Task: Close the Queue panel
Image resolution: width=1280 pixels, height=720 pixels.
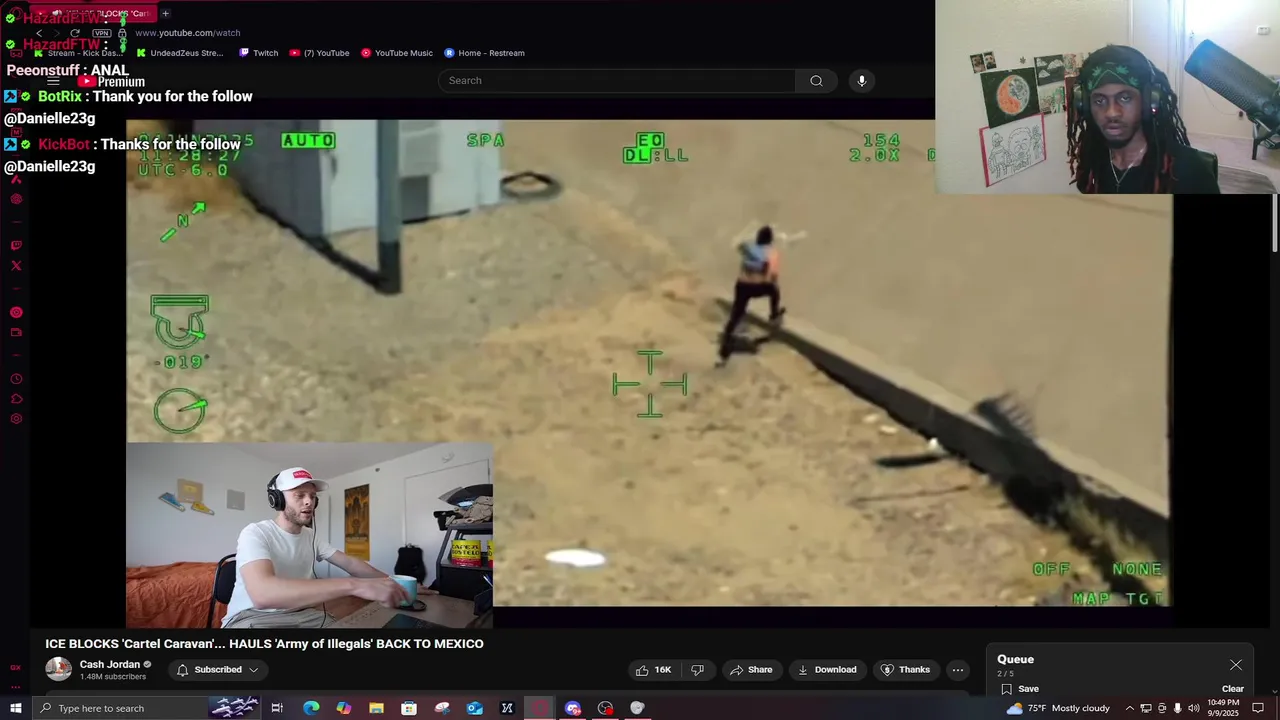Action: point(1236,665)
